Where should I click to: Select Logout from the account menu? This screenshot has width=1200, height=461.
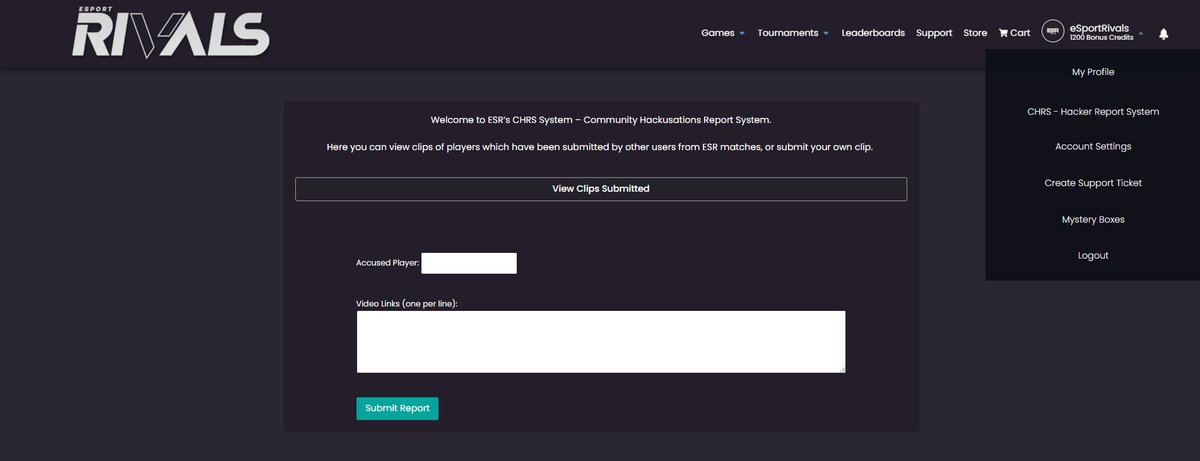coord(1093,256)
